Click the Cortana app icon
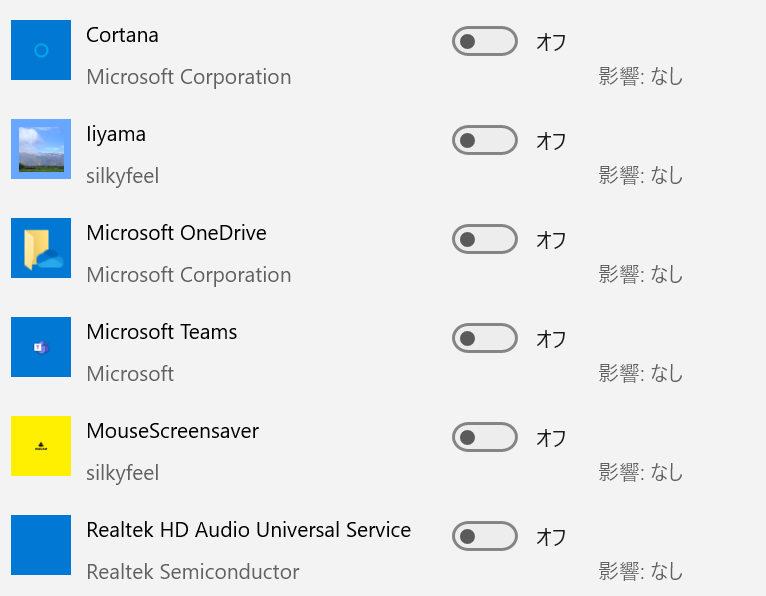Viewport: 766px width, 596px height. tap(41, 50)
